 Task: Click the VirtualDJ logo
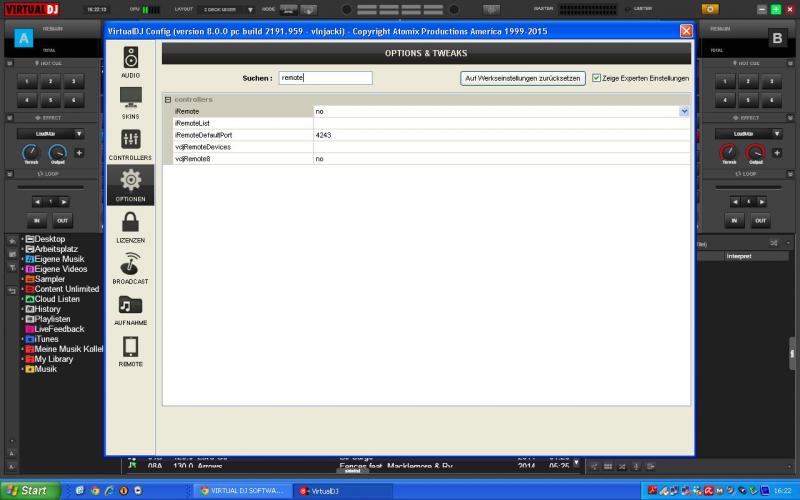point(32,9)
